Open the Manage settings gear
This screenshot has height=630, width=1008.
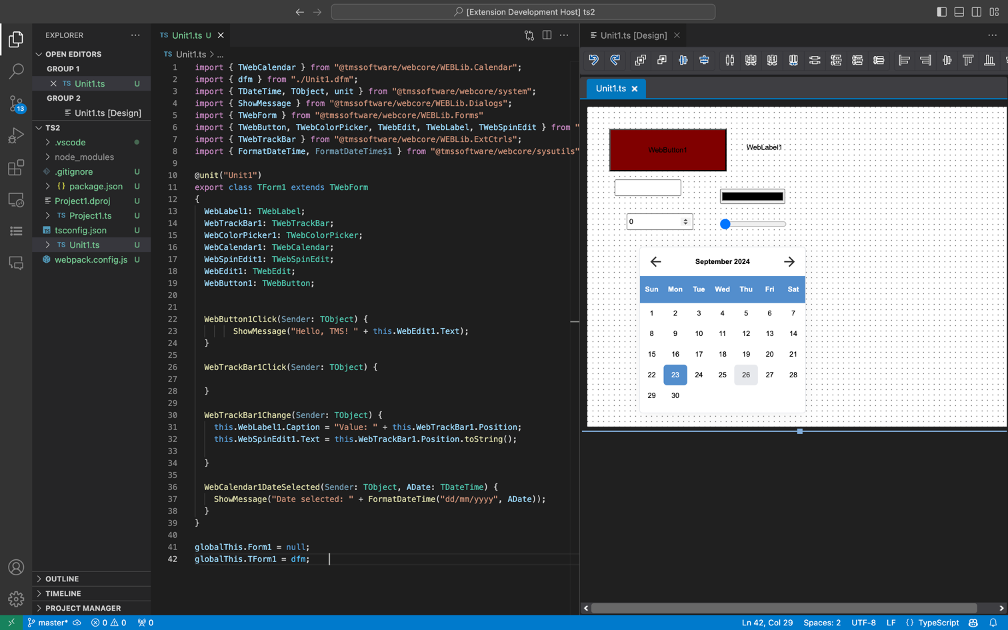click(16, 599)
